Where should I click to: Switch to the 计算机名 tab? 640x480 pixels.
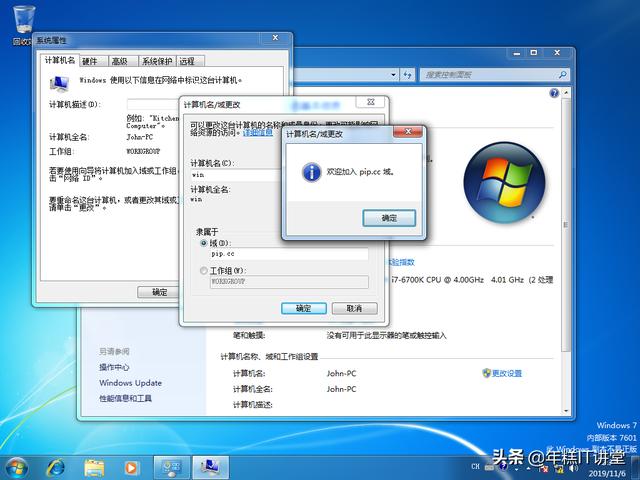[60, 60]
